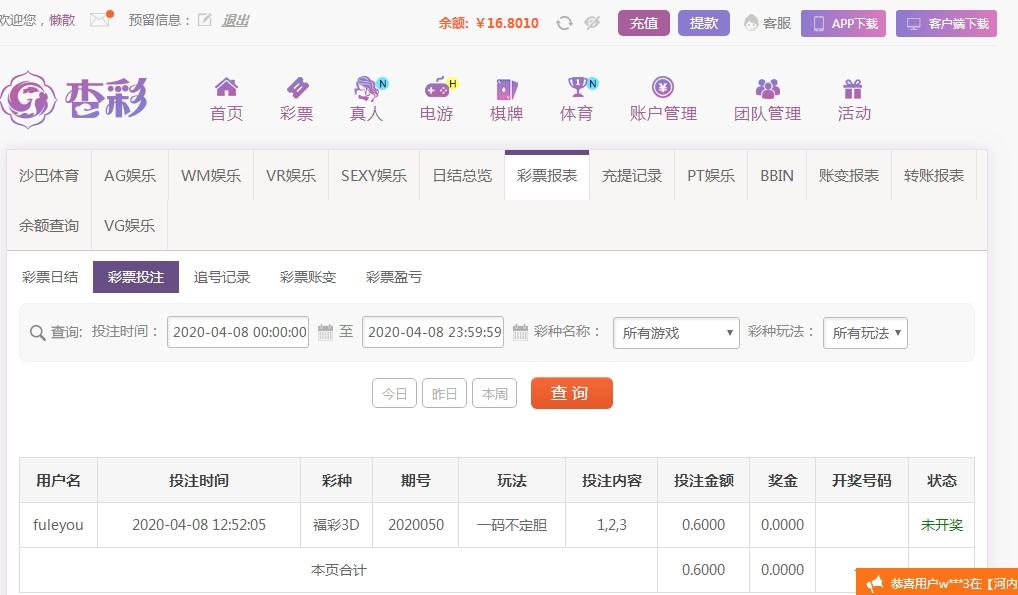This screenshot has height=595, width=1018.
Task: Switch to 充提记录 tab
Action: [x=632, y=175]
